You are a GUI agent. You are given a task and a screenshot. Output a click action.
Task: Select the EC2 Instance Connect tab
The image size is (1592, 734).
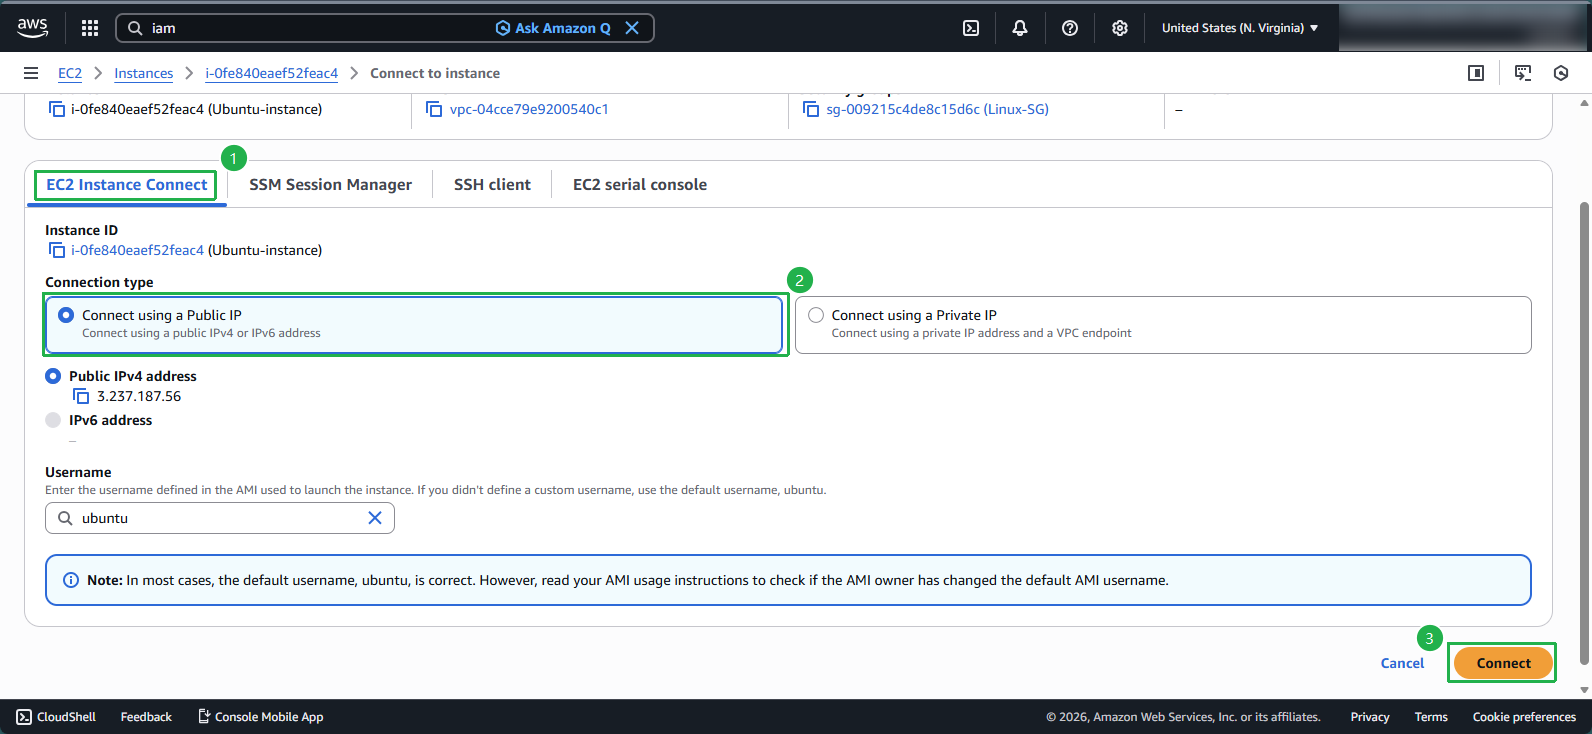tap(127, 184)
